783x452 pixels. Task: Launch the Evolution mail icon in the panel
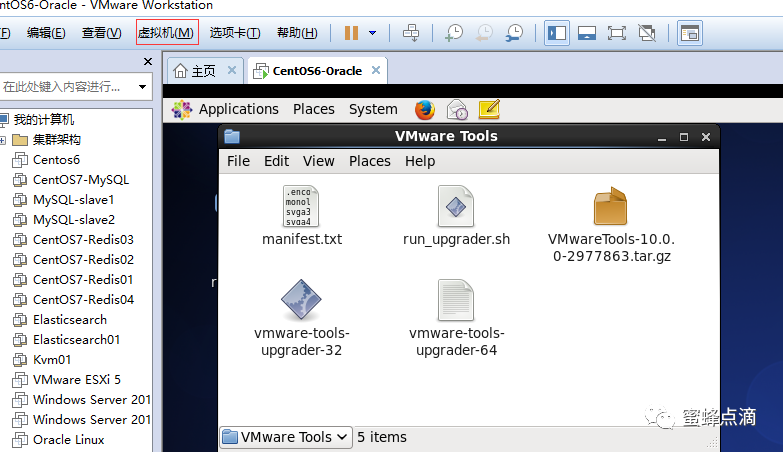[x=457, y=109]
